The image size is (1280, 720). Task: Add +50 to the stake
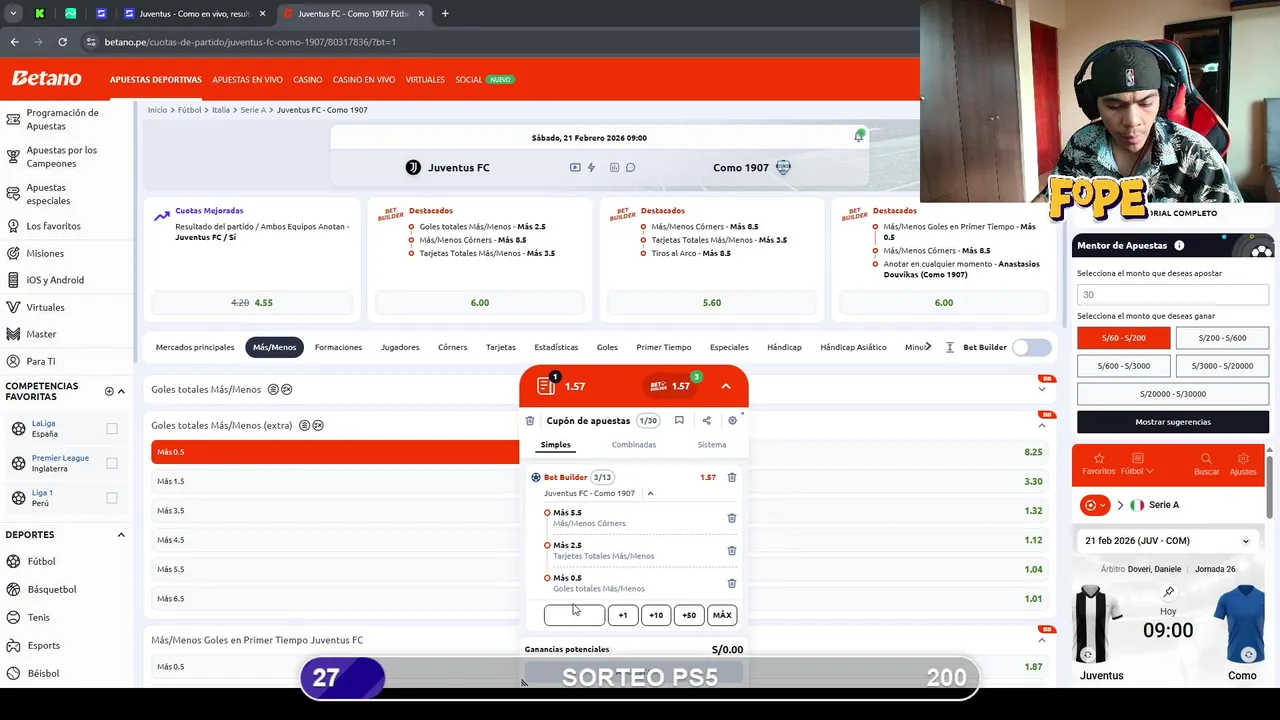click(x=689, y=615)
